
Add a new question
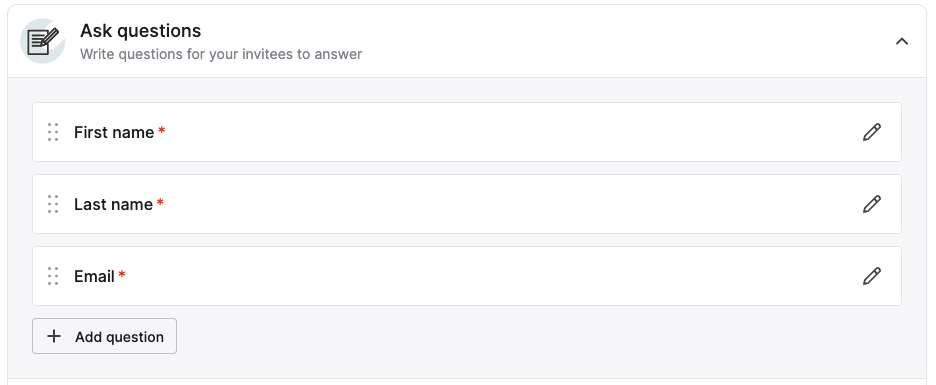[x=104, y=336]
